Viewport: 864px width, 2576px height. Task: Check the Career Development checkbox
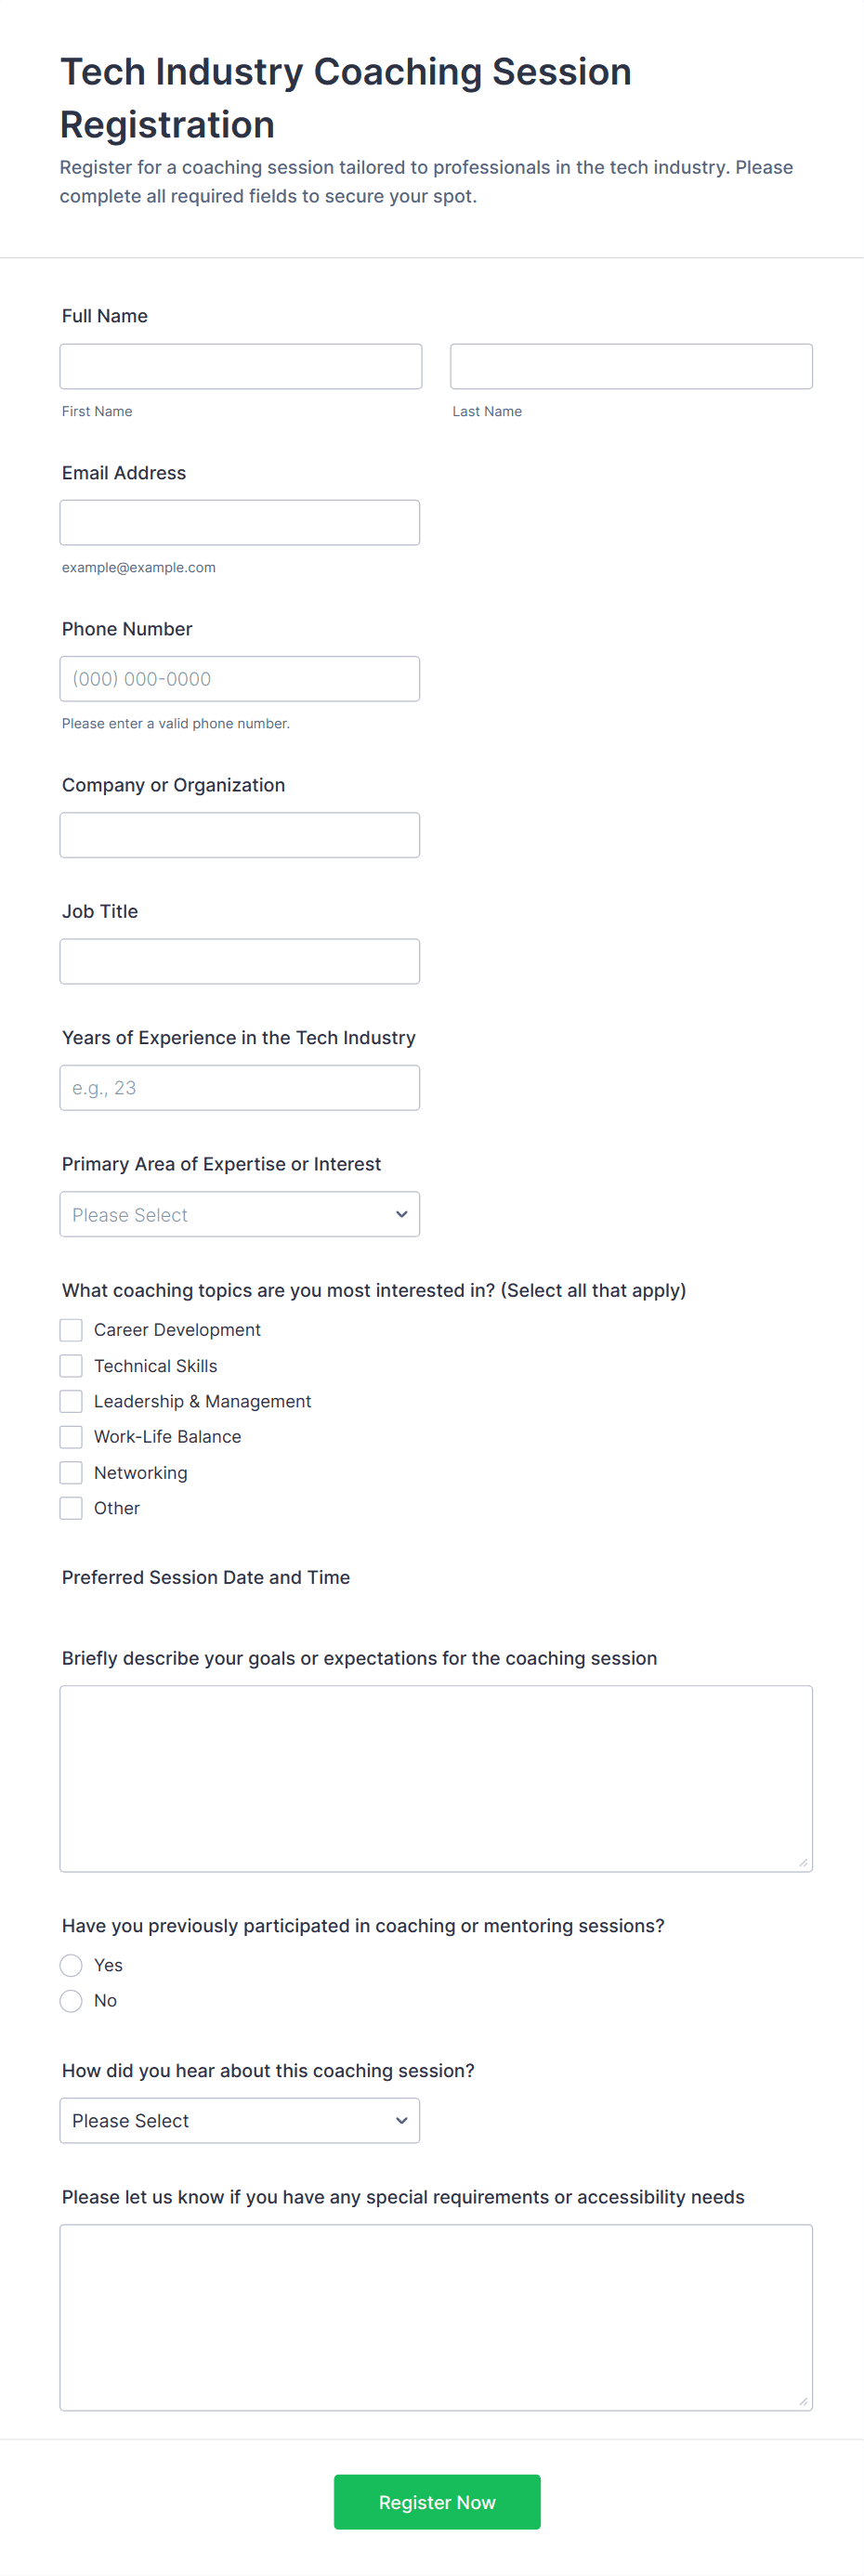[x=71, y=1330]
